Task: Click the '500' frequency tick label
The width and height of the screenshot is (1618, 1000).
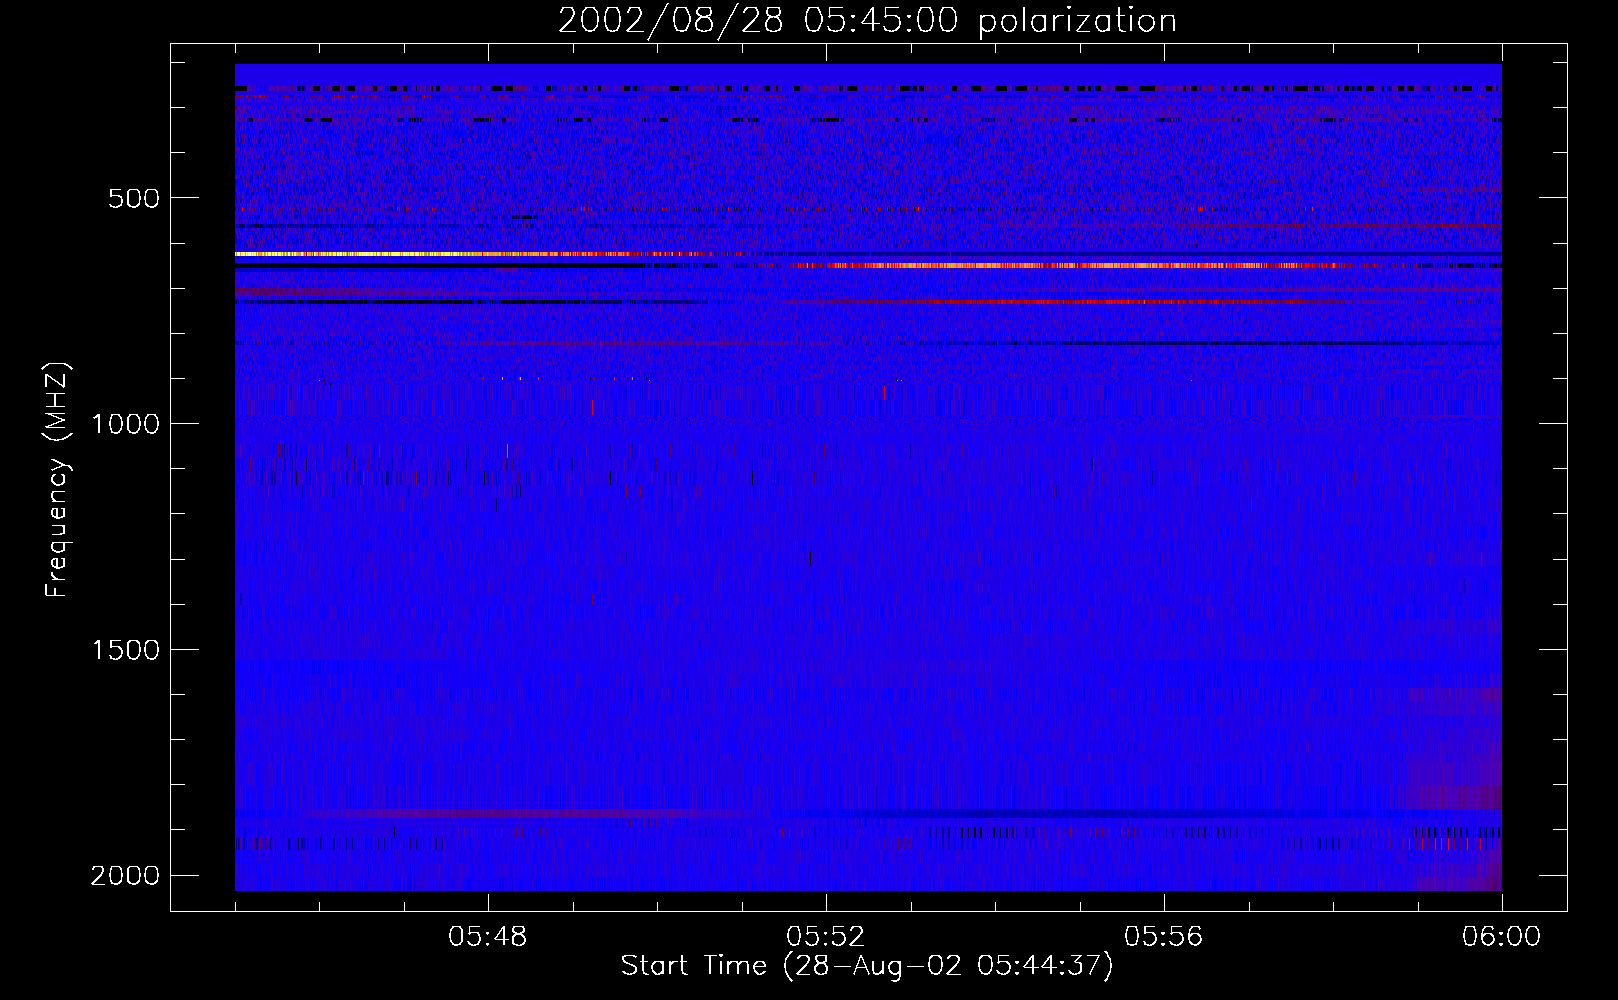Action: (134, 198)
